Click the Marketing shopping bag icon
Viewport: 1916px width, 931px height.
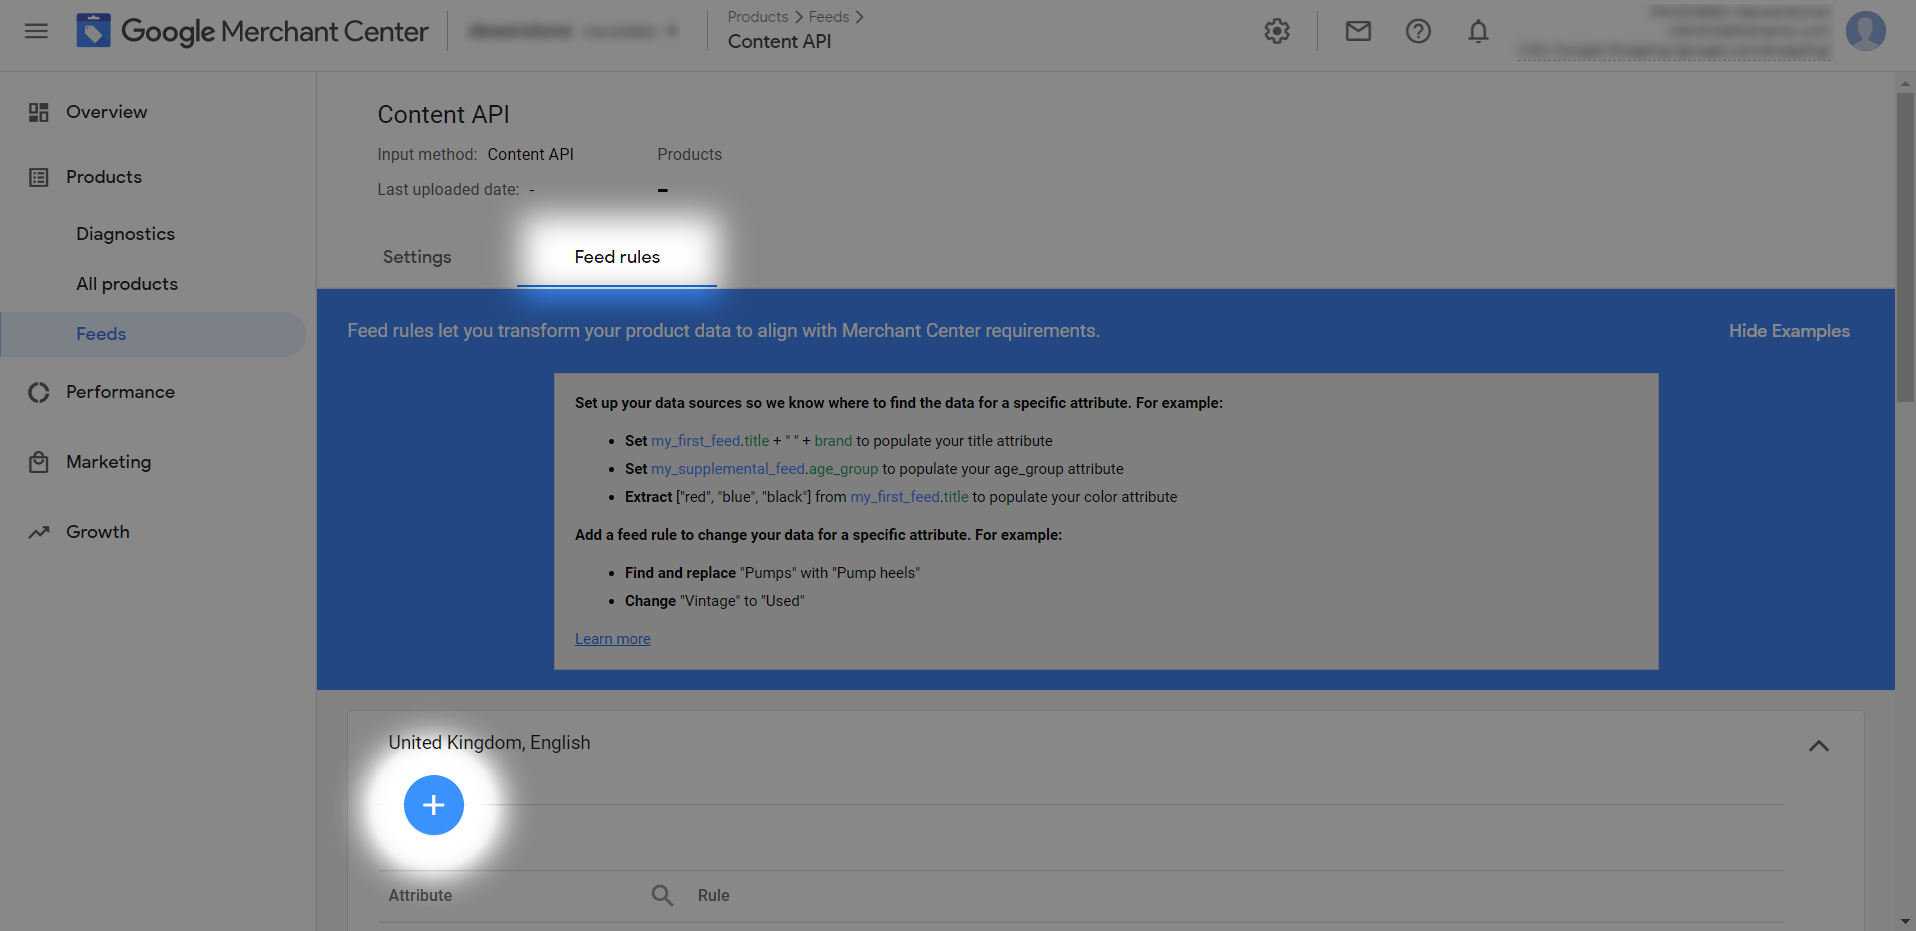39,462
